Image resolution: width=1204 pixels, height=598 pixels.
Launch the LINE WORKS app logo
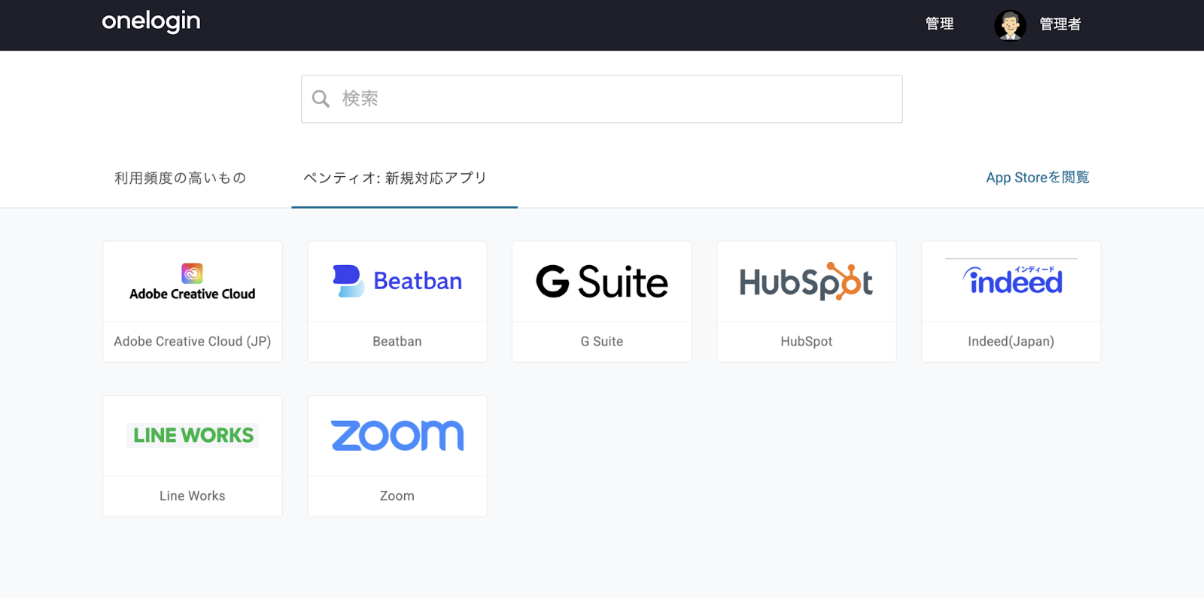(x=193, y=435)
